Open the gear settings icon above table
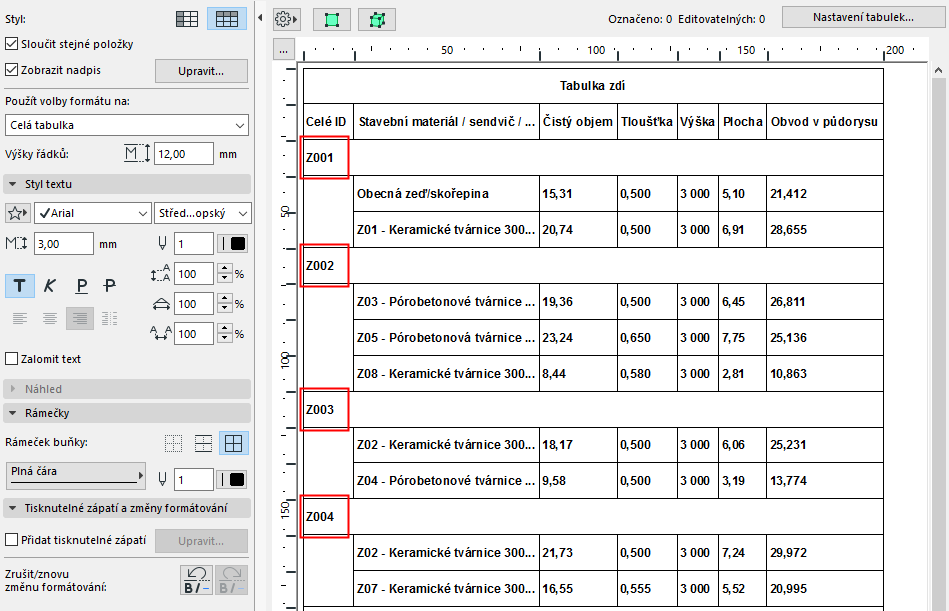The height and width of the screenshot is (611, 949). [283, 19]
